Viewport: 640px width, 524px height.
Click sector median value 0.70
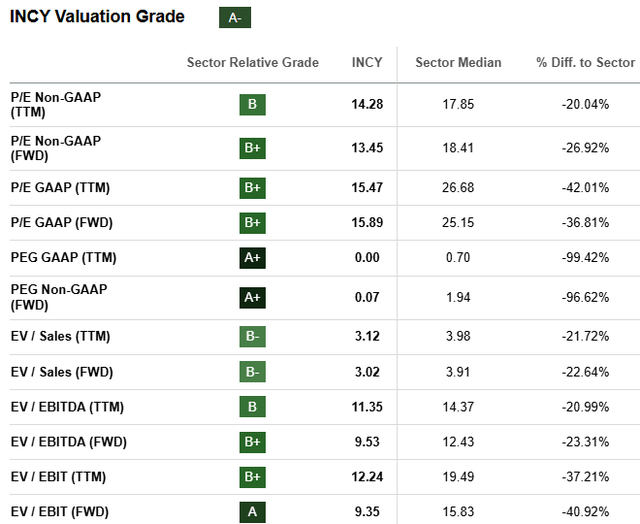[458, 258]
